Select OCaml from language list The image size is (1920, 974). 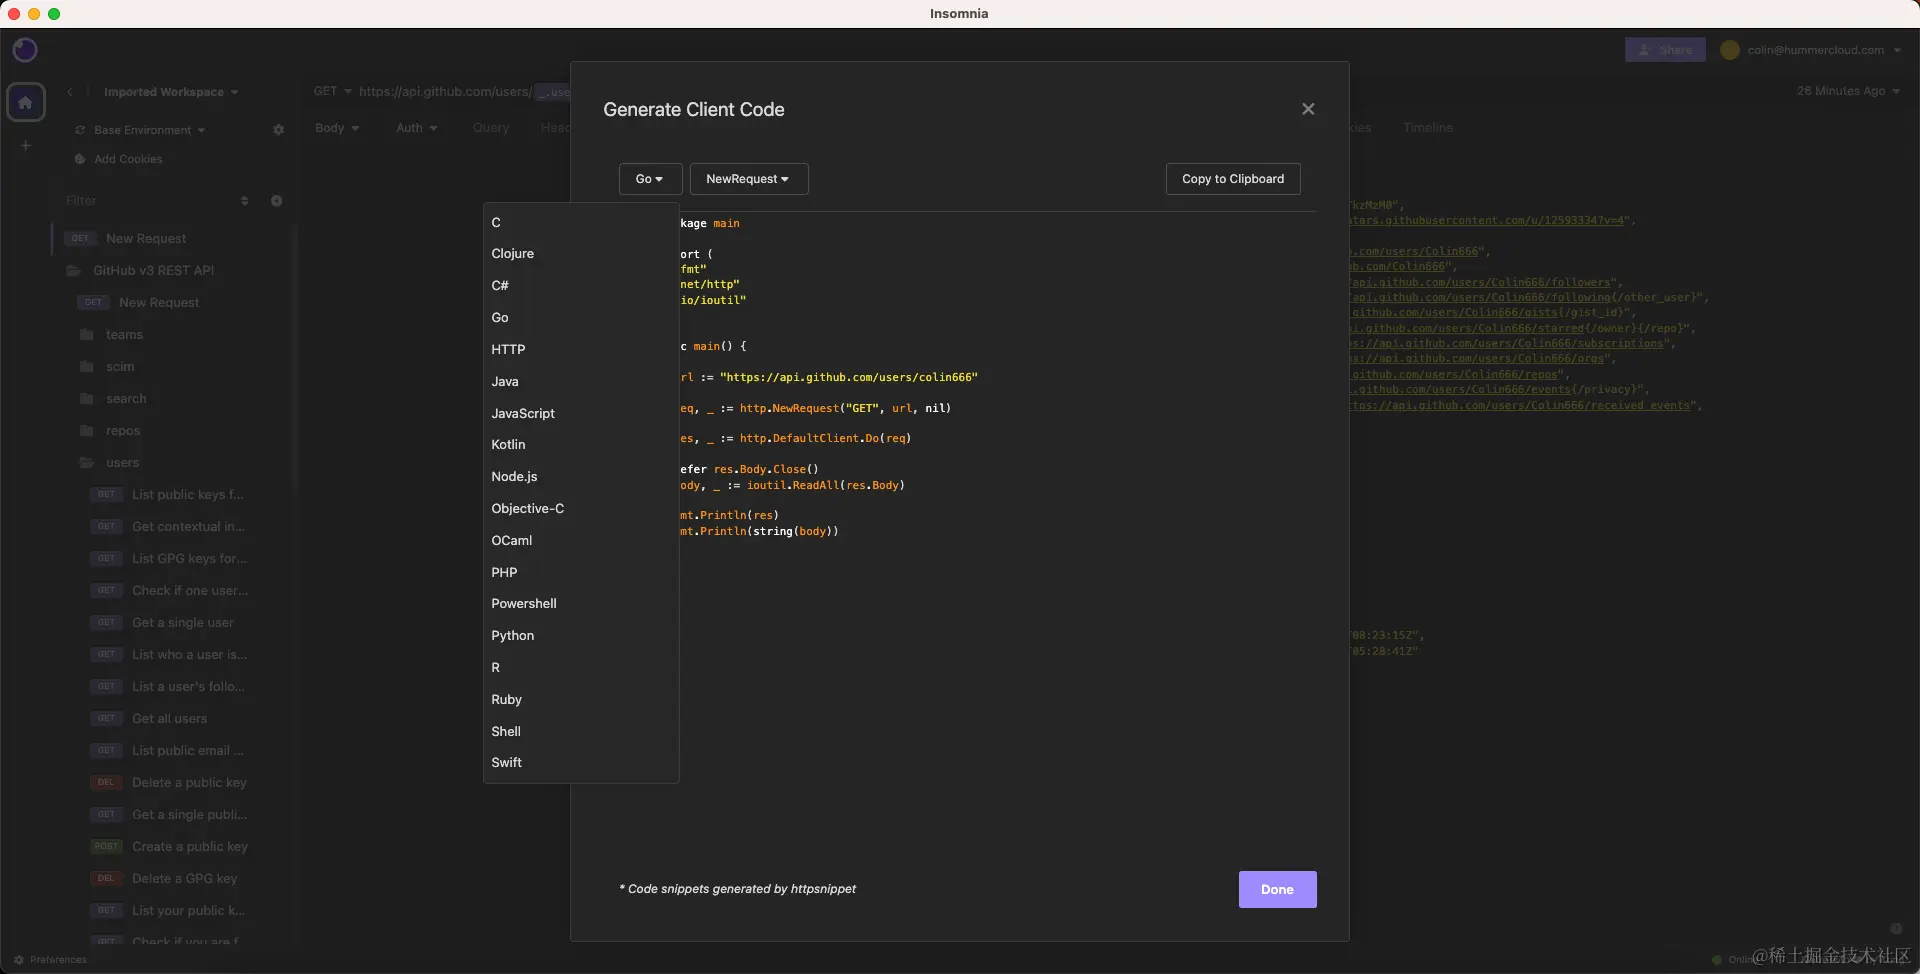(581, 541)
